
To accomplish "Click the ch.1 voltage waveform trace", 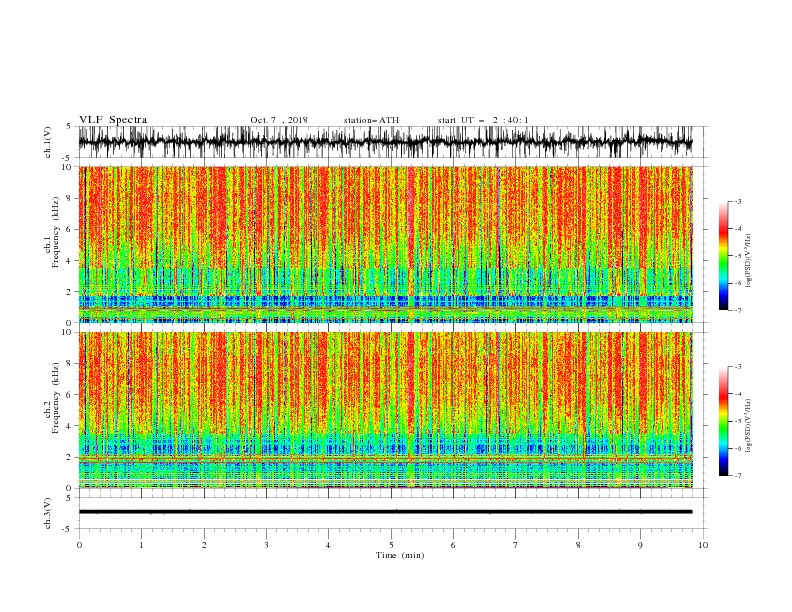I will point(385,142).
